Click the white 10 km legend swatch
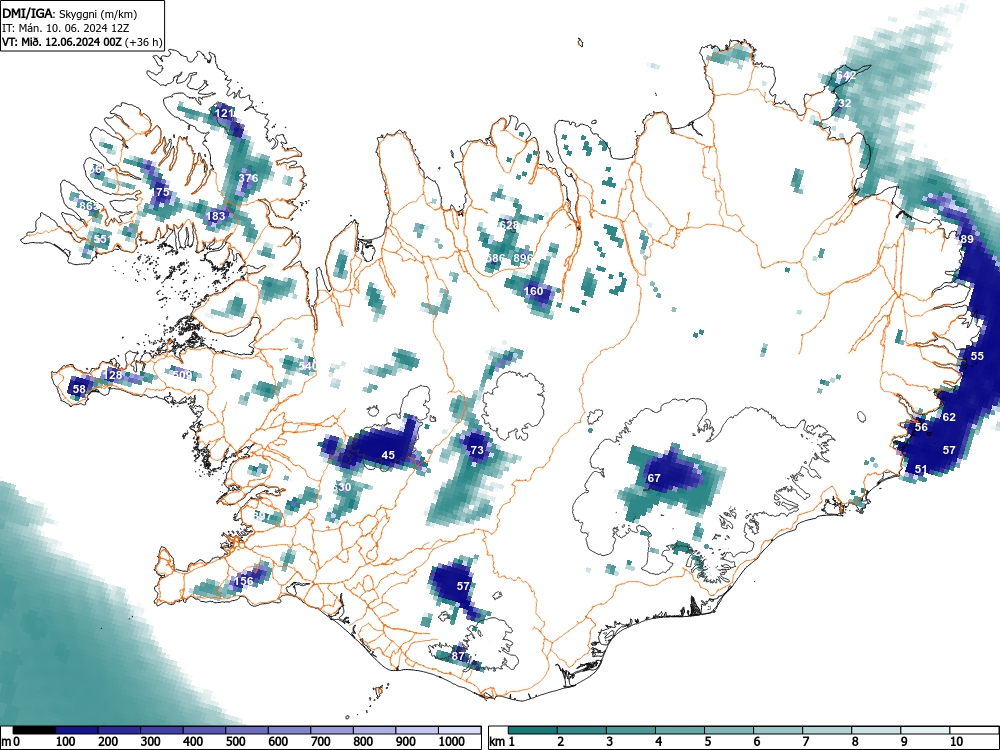 click(974, 730)
